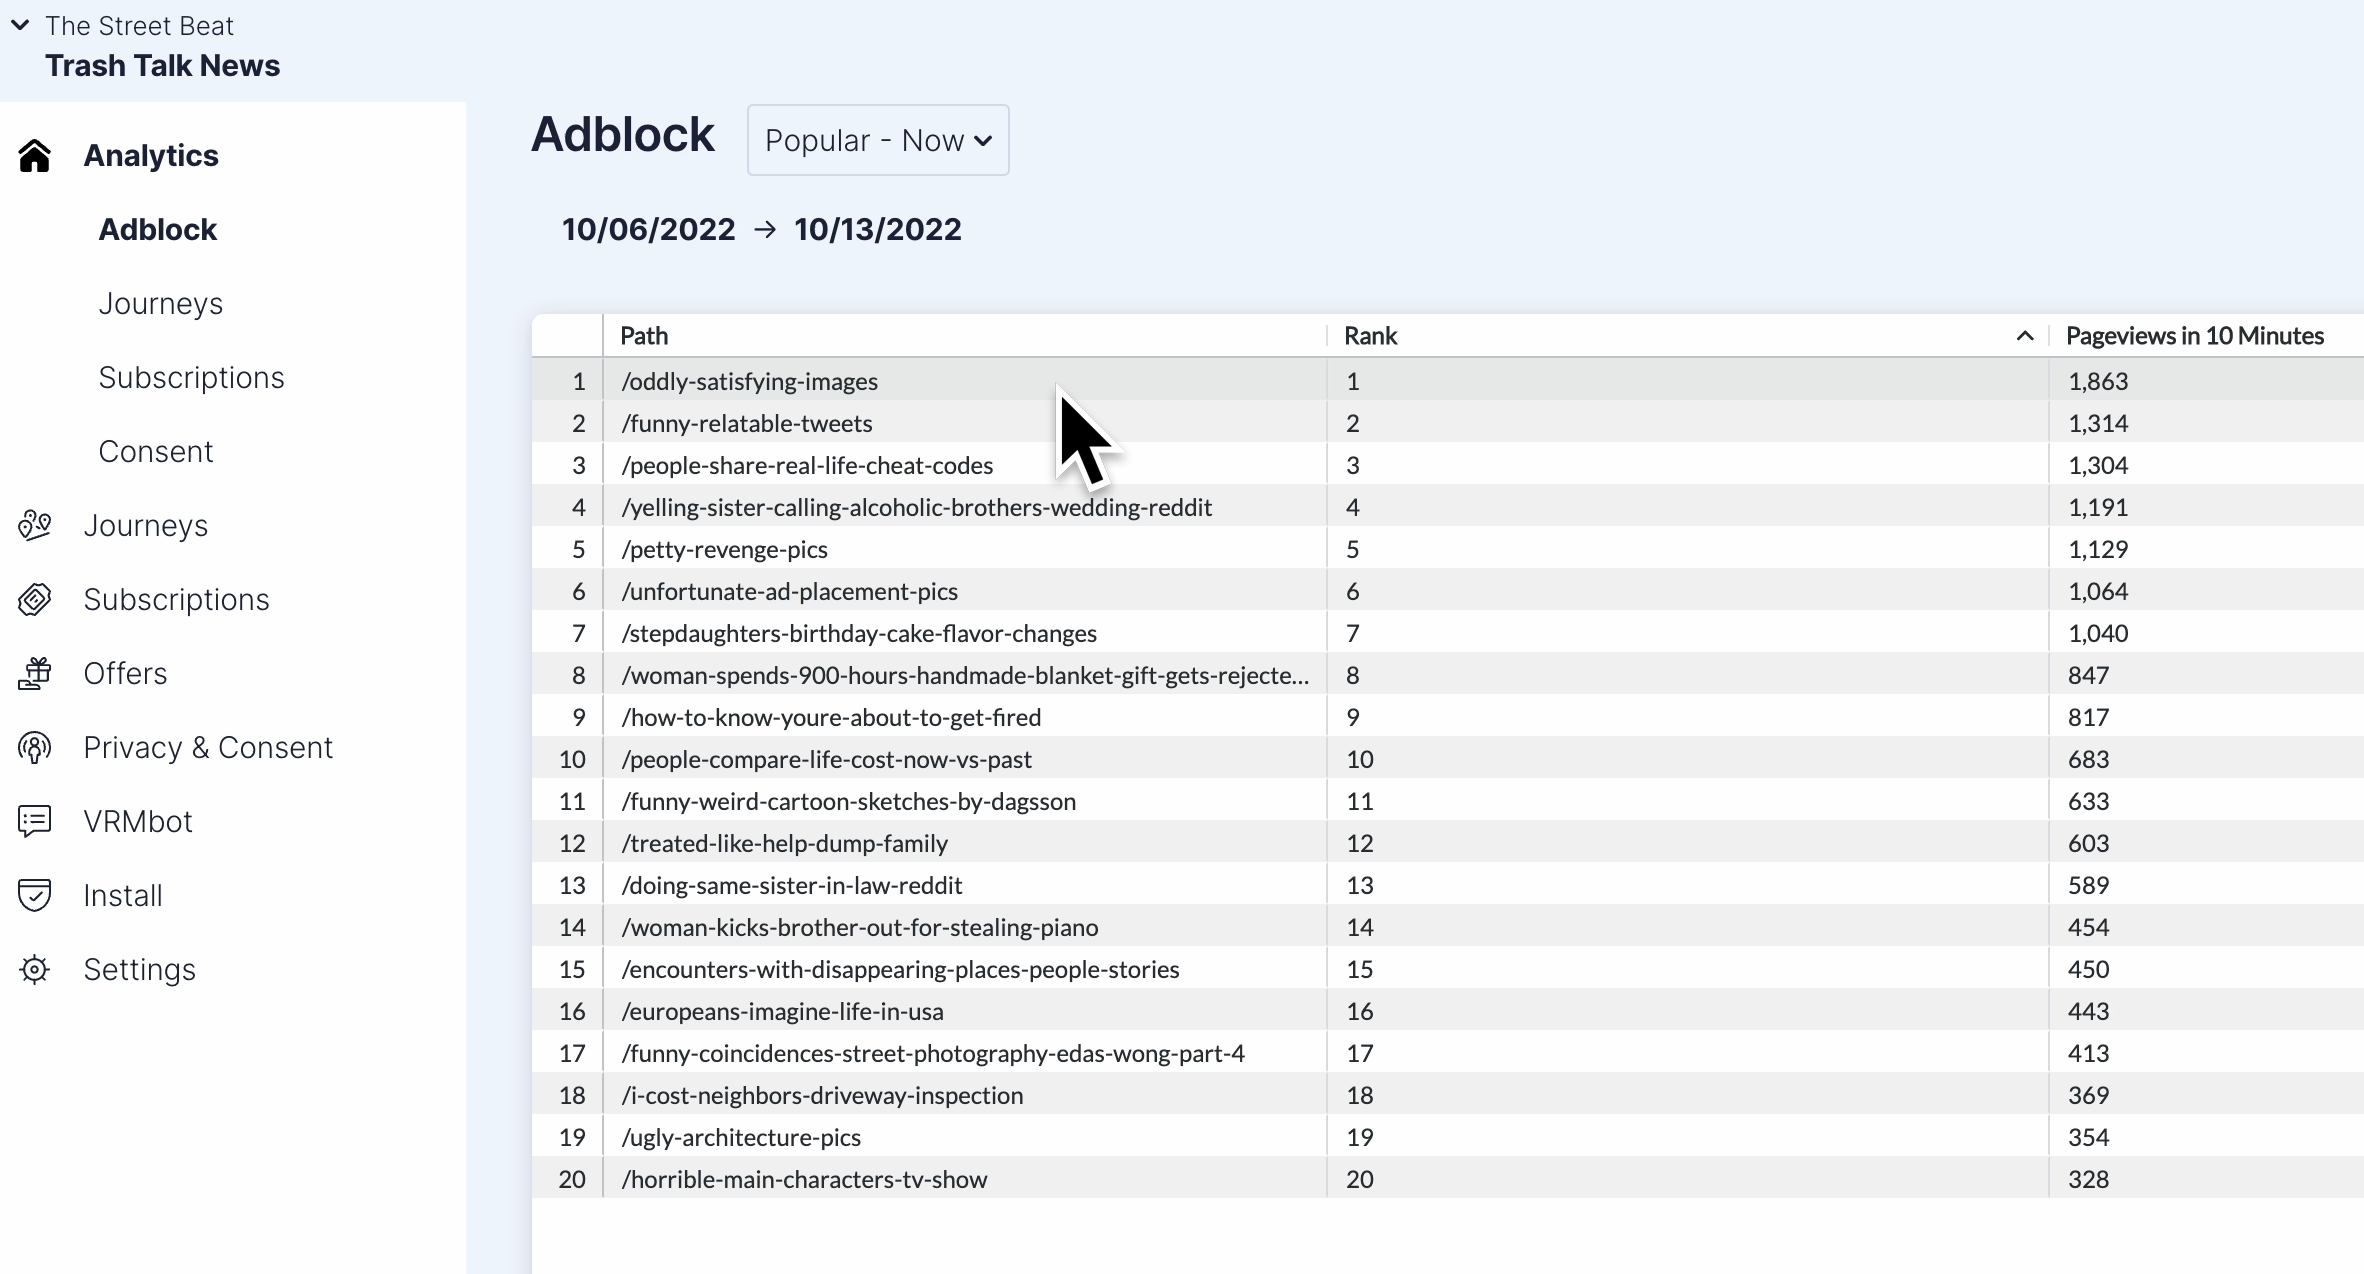This screenshot has height=1274, width=2364.
Task: Click the Adblock page heading
Action: 623,135
